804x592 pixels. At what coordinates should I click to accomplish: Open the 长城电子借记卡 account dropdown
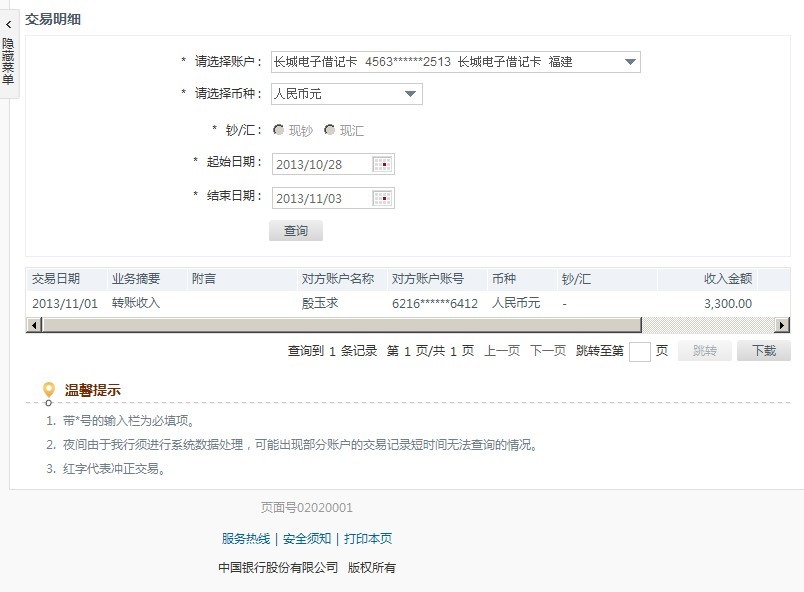point(450,61)
